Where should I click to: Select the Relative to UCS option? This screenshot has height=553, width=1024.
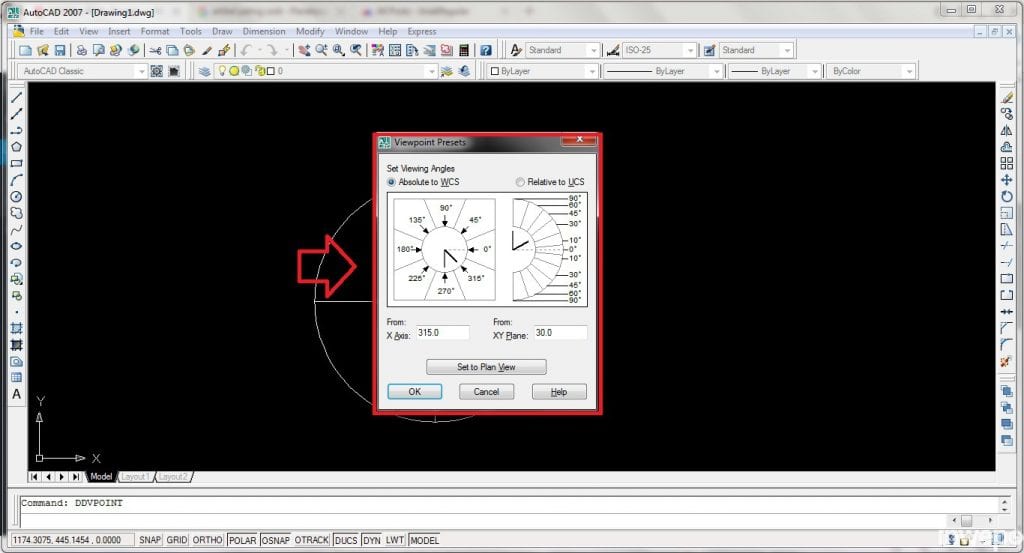click(520, 182)
